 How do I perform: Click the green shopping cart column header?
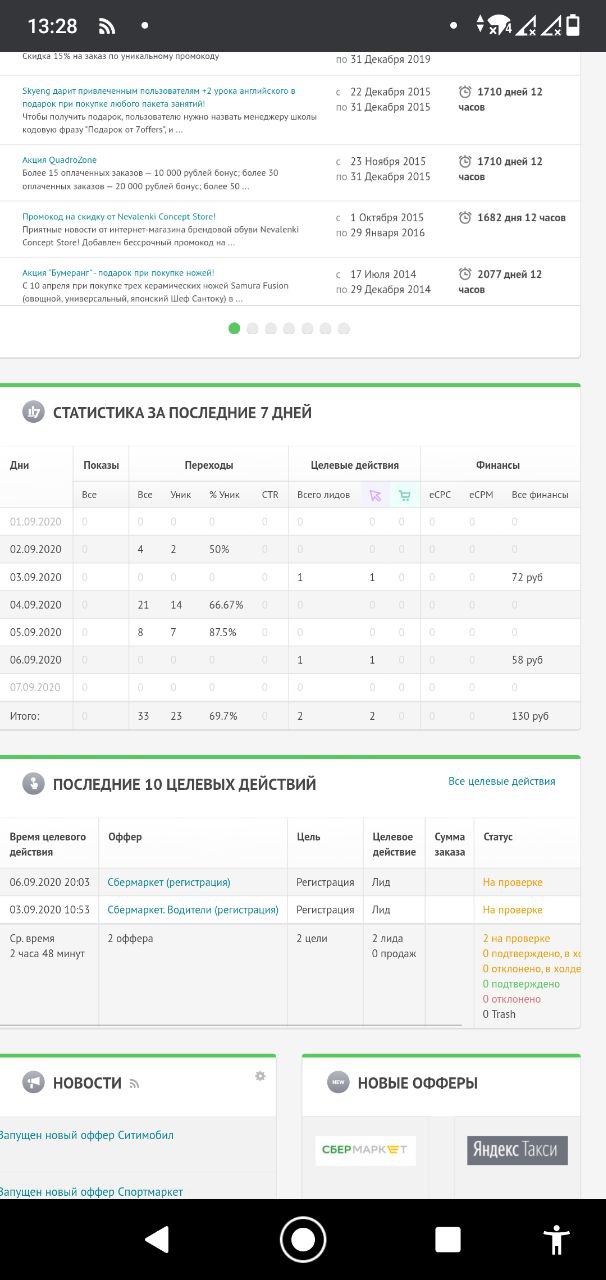click(x=404, y=495)
